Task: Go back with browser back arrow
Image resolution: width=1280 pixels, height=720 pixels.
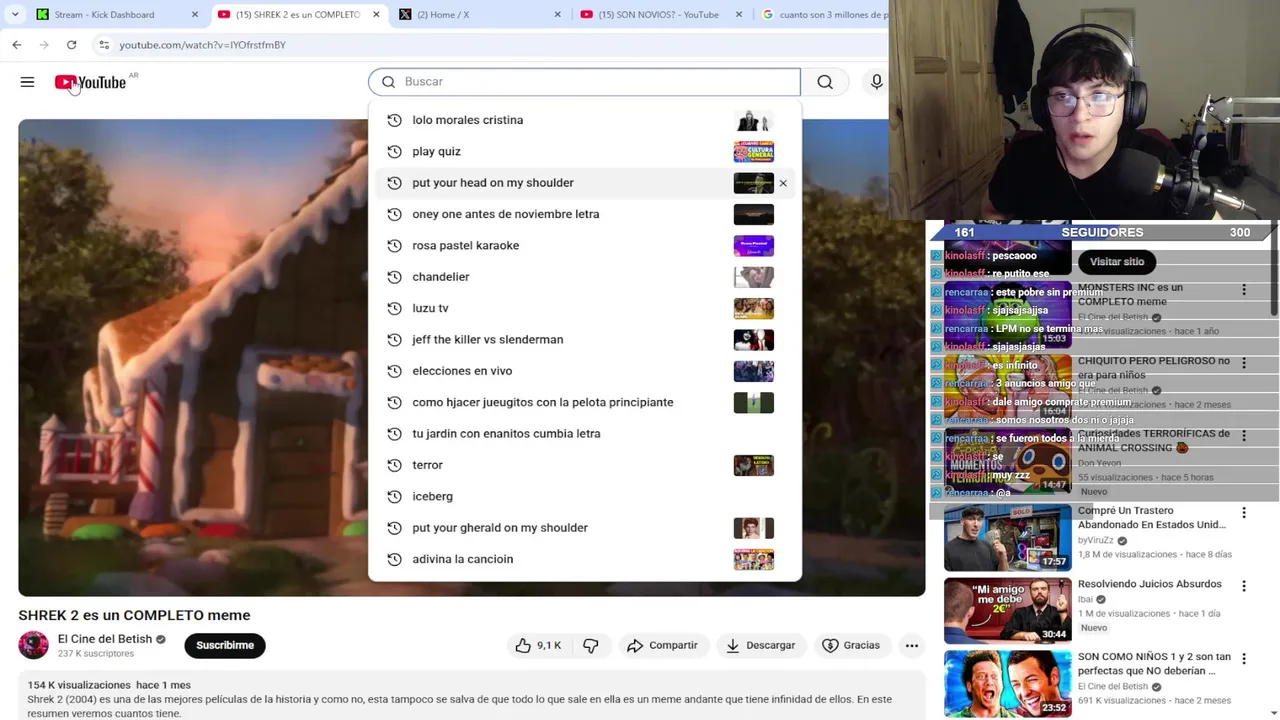Action: (x=16, y=45)
